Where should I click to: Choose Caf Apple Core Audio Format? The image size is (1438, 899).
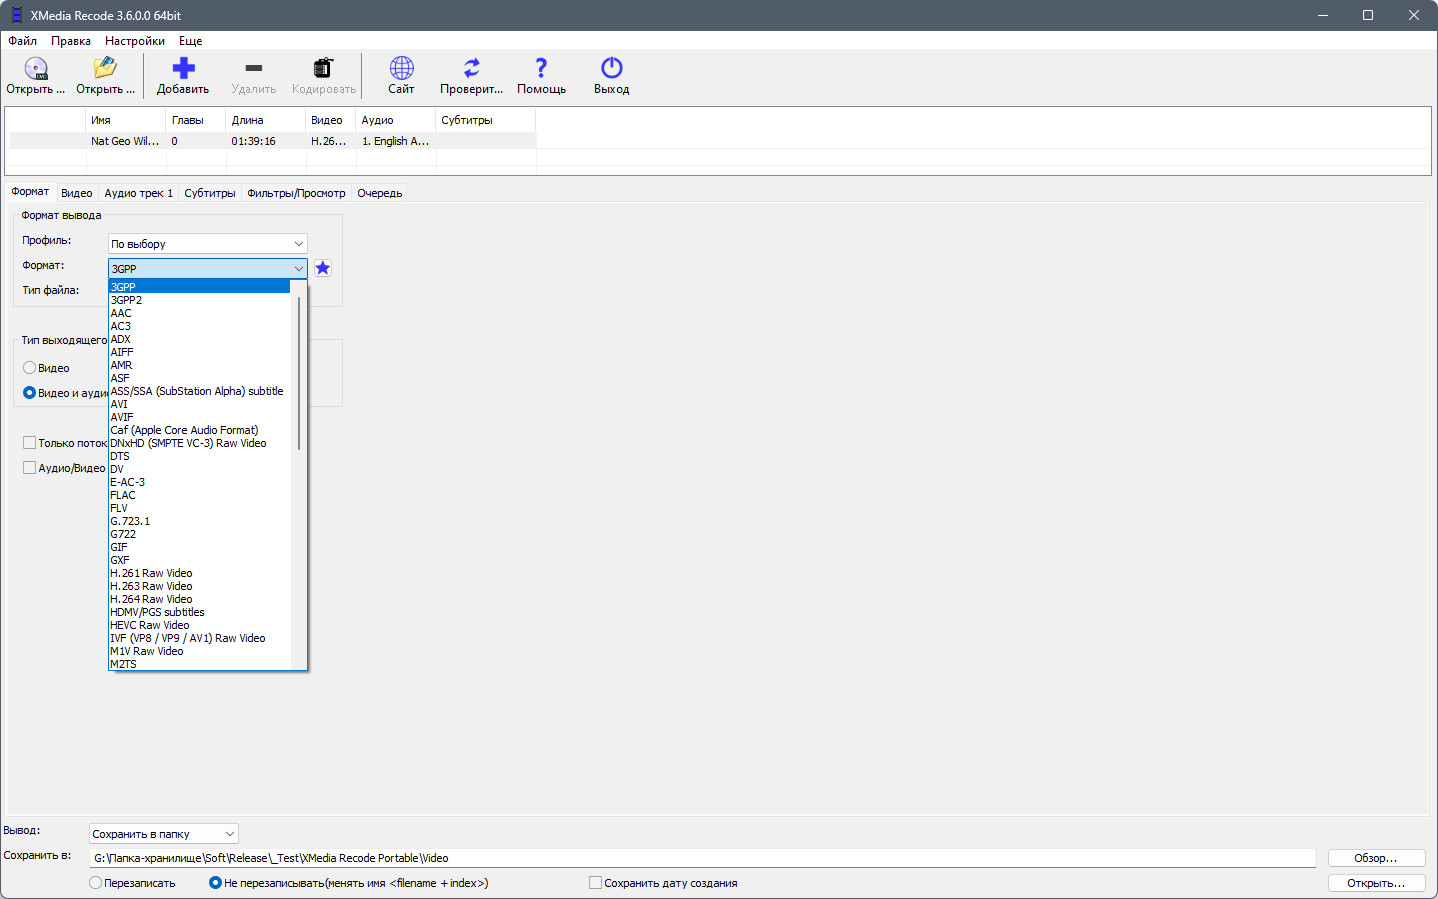coord(199,430)
